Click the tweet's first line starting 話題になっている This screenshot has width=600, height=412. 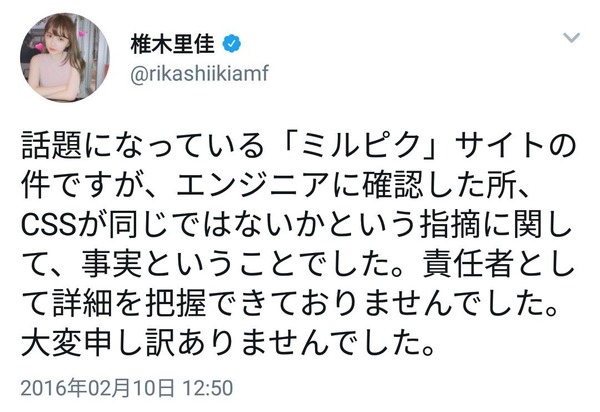pos(298,146)
